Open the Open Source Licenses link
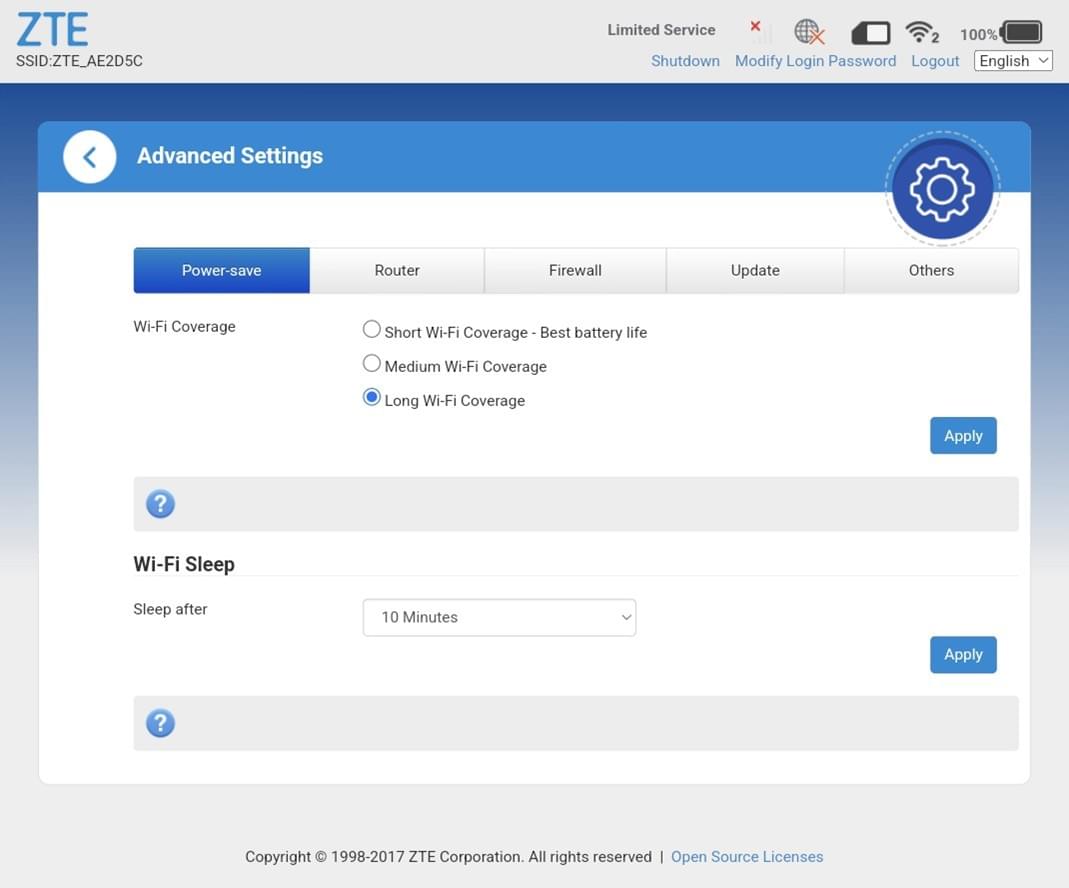 (747, 857)
